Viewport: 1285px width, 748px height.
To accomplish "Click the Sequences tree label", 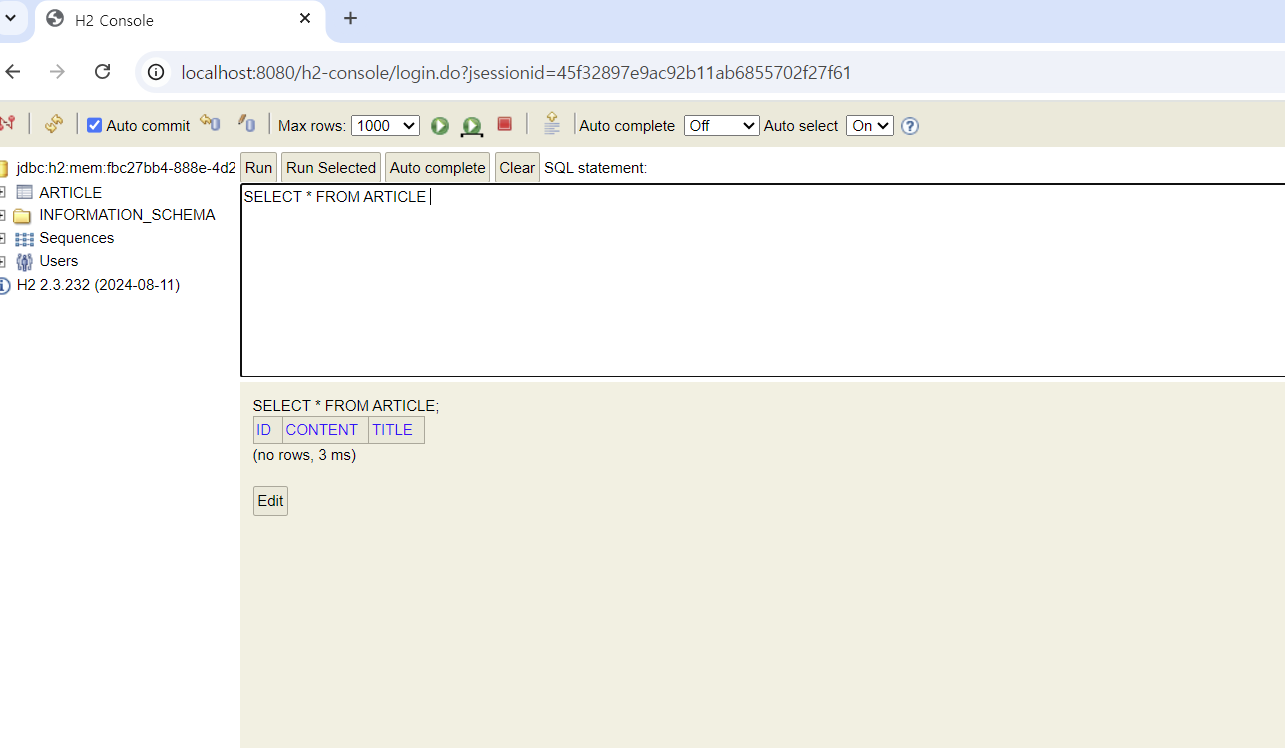I will 77,238.
